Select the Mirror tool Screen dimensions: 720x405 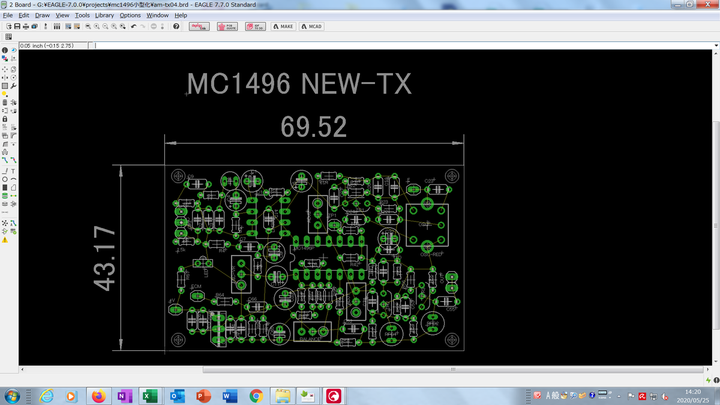(x=5, y=77)
